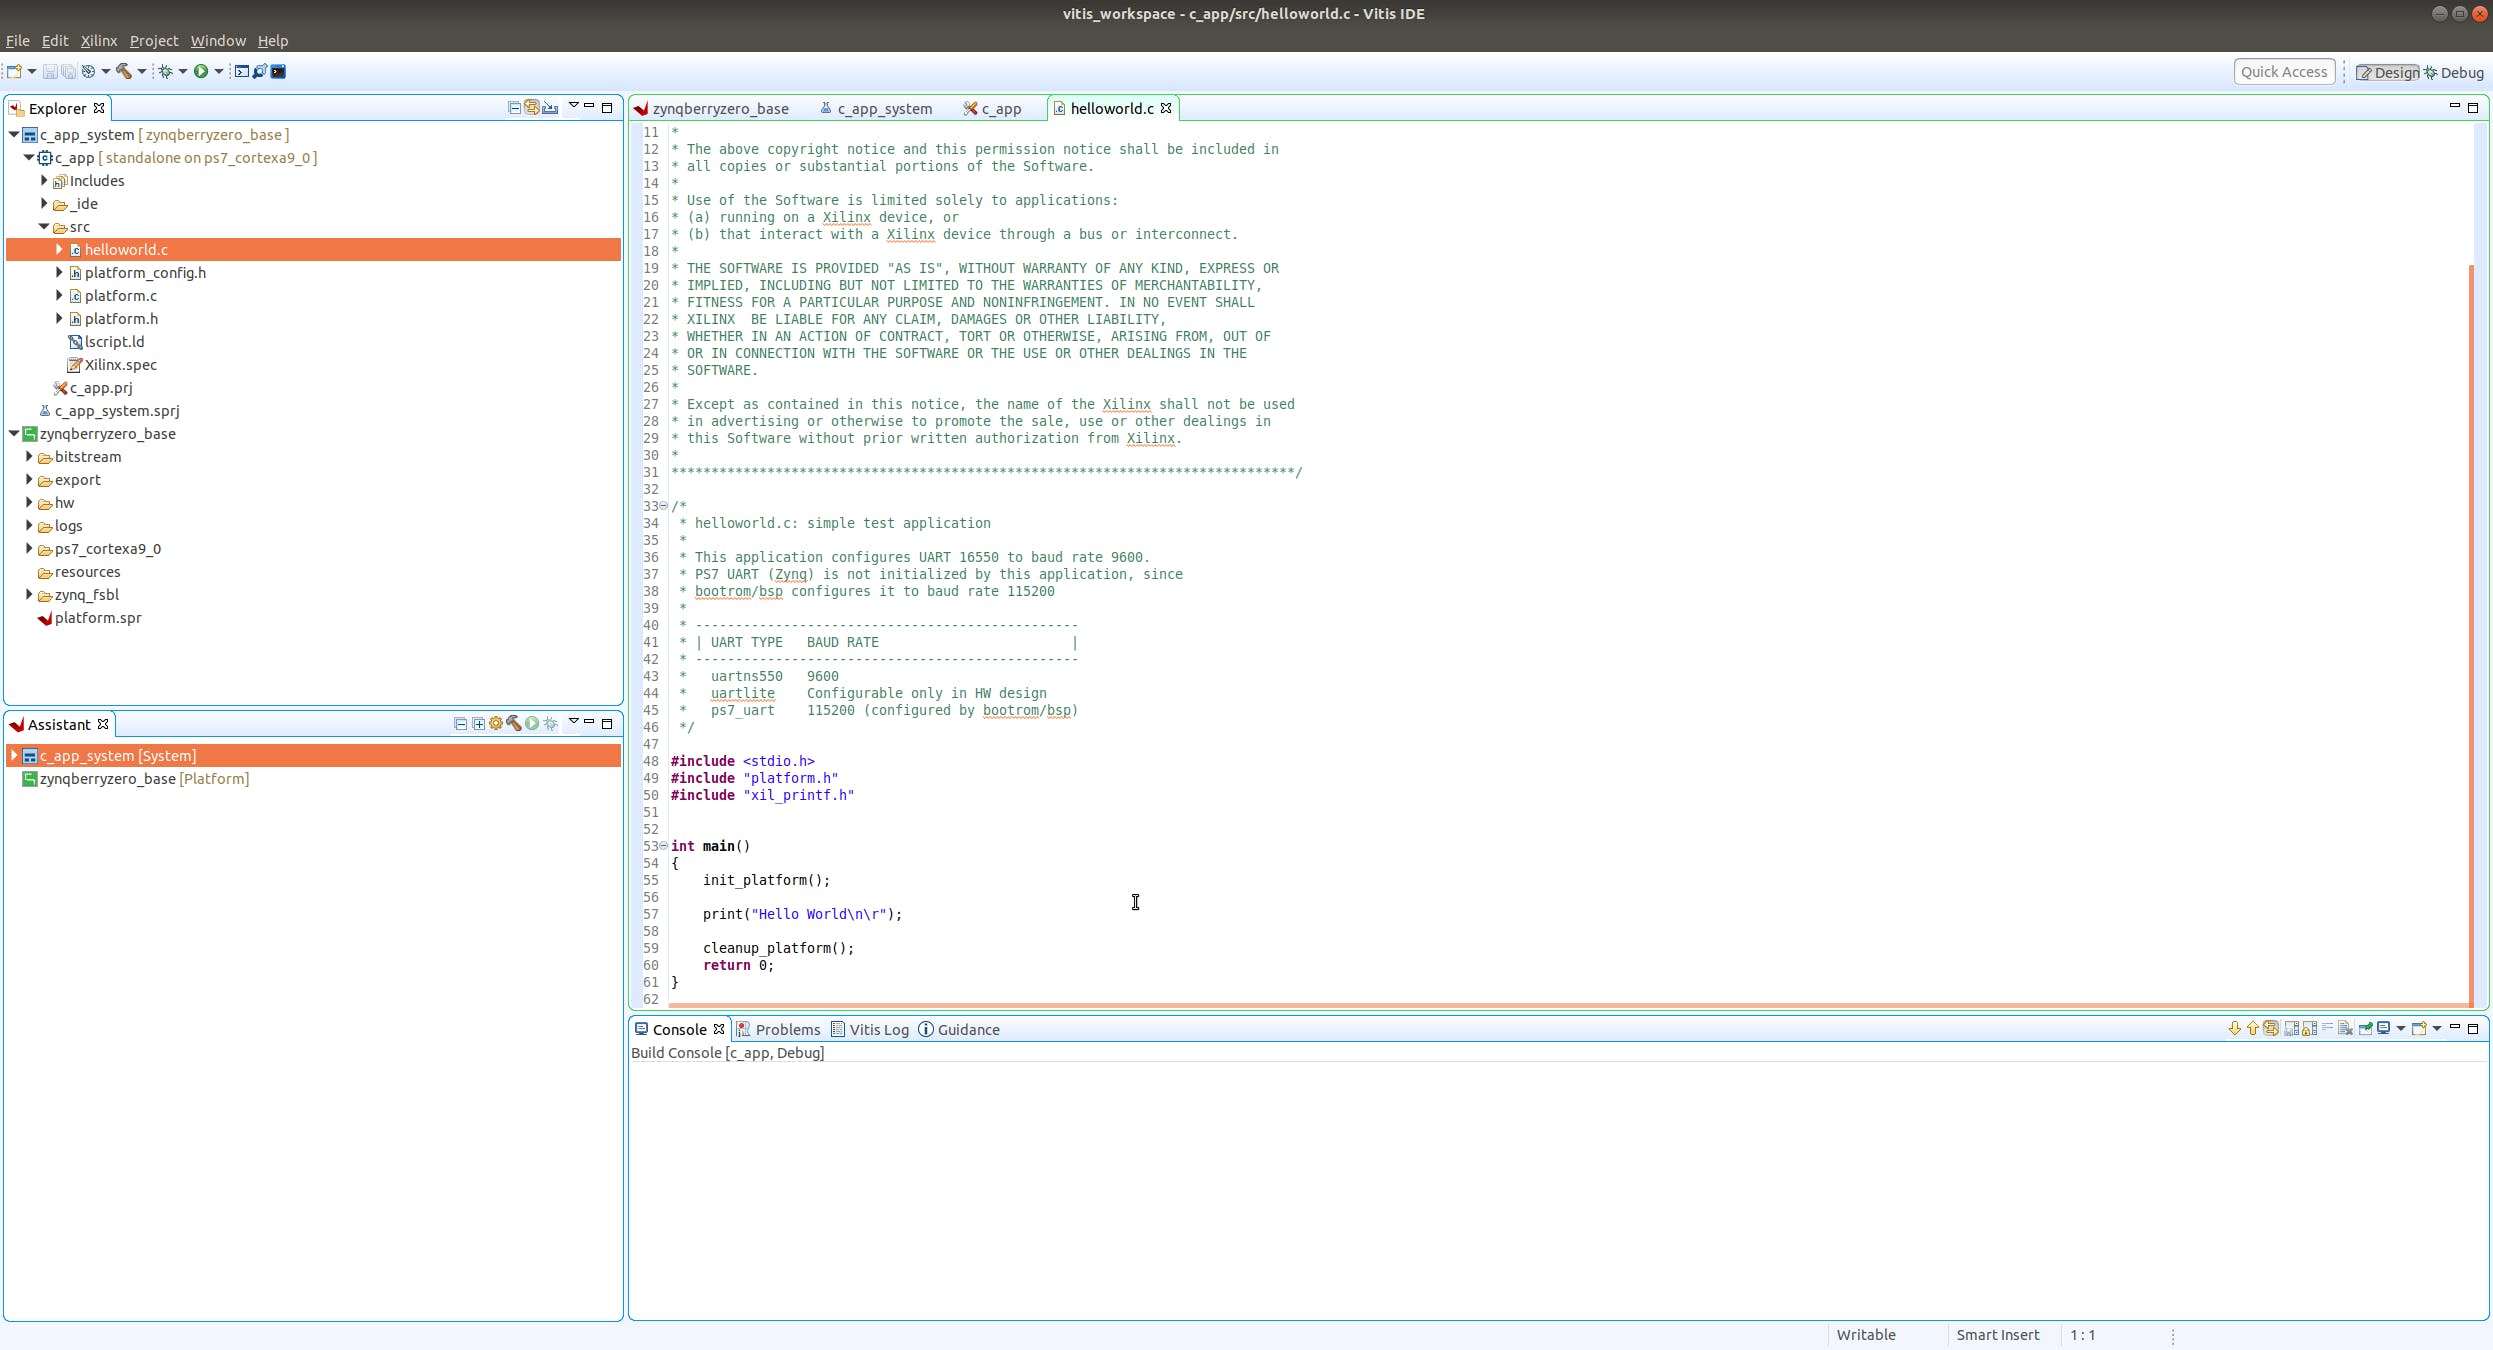Image resolution: width=2493 pixels, height=1350 pixels.
Task: Click the editor vertical scrollbar
Action: pyautogui.click(x=2472, y=635)
